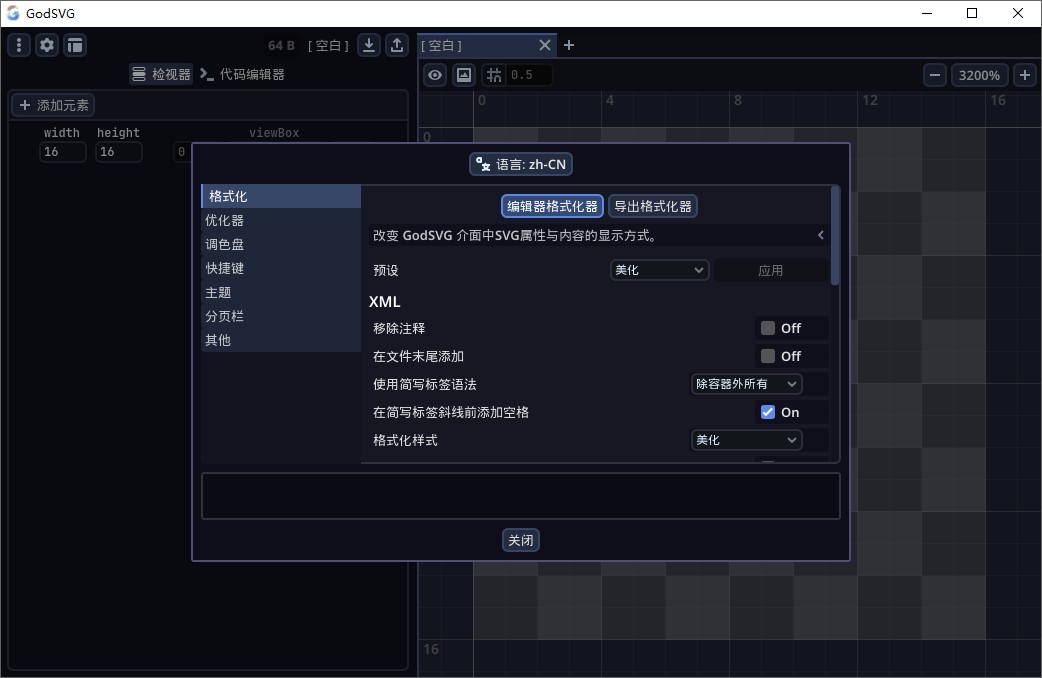Screen dimensions: 1042x678
Task: Open the three-dot main menu icon
Action: click(x=18, y=44)
